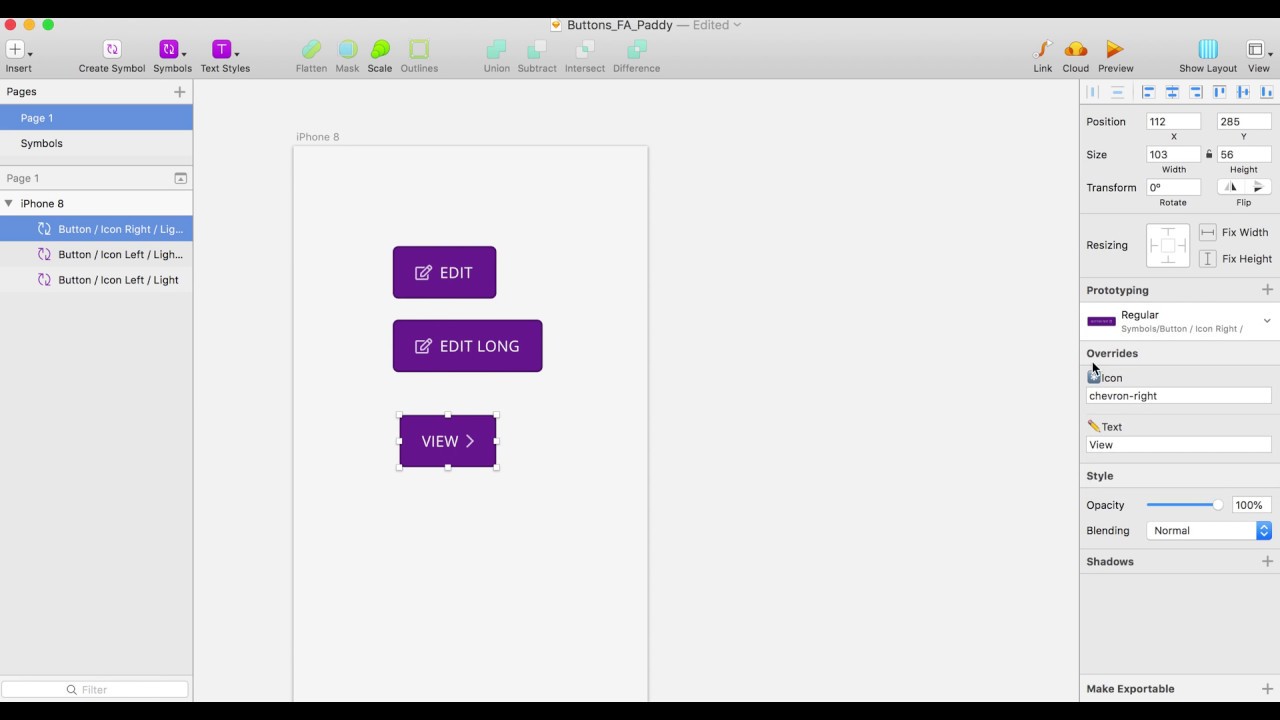
Task: Open the Blending mode dropdown
Action: (1264, 530)
